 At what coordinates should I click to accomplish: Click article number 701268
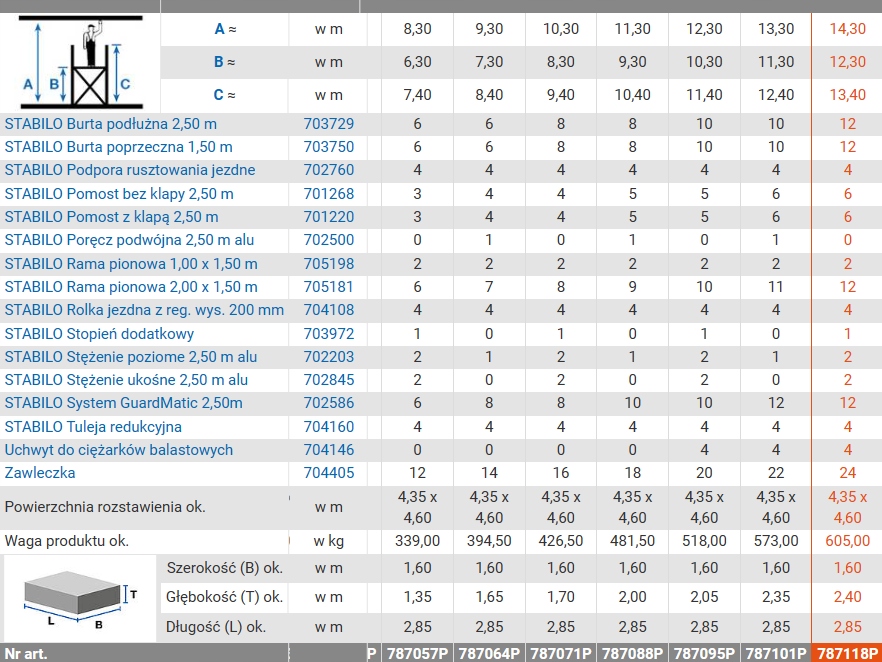pyautogui.click(x=329, y=194)
